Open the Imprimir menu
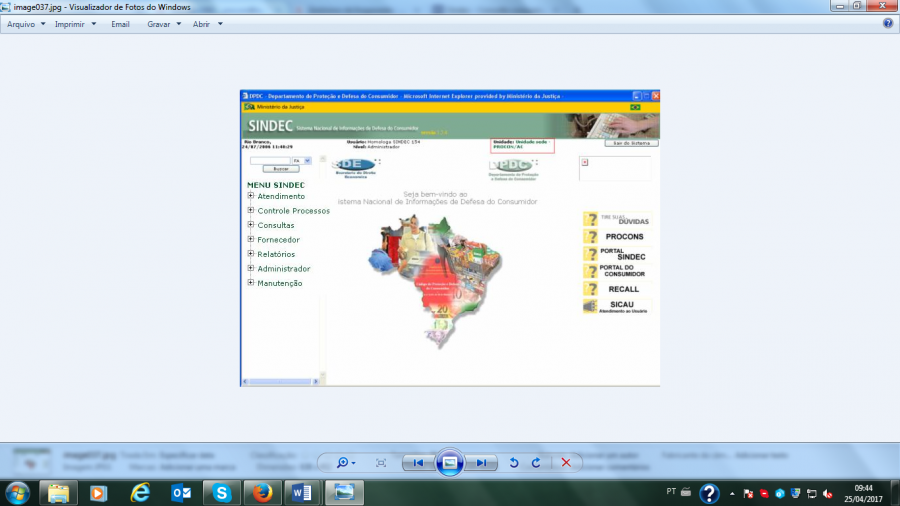This screenshot has width=900, height=506. [76, 23]
